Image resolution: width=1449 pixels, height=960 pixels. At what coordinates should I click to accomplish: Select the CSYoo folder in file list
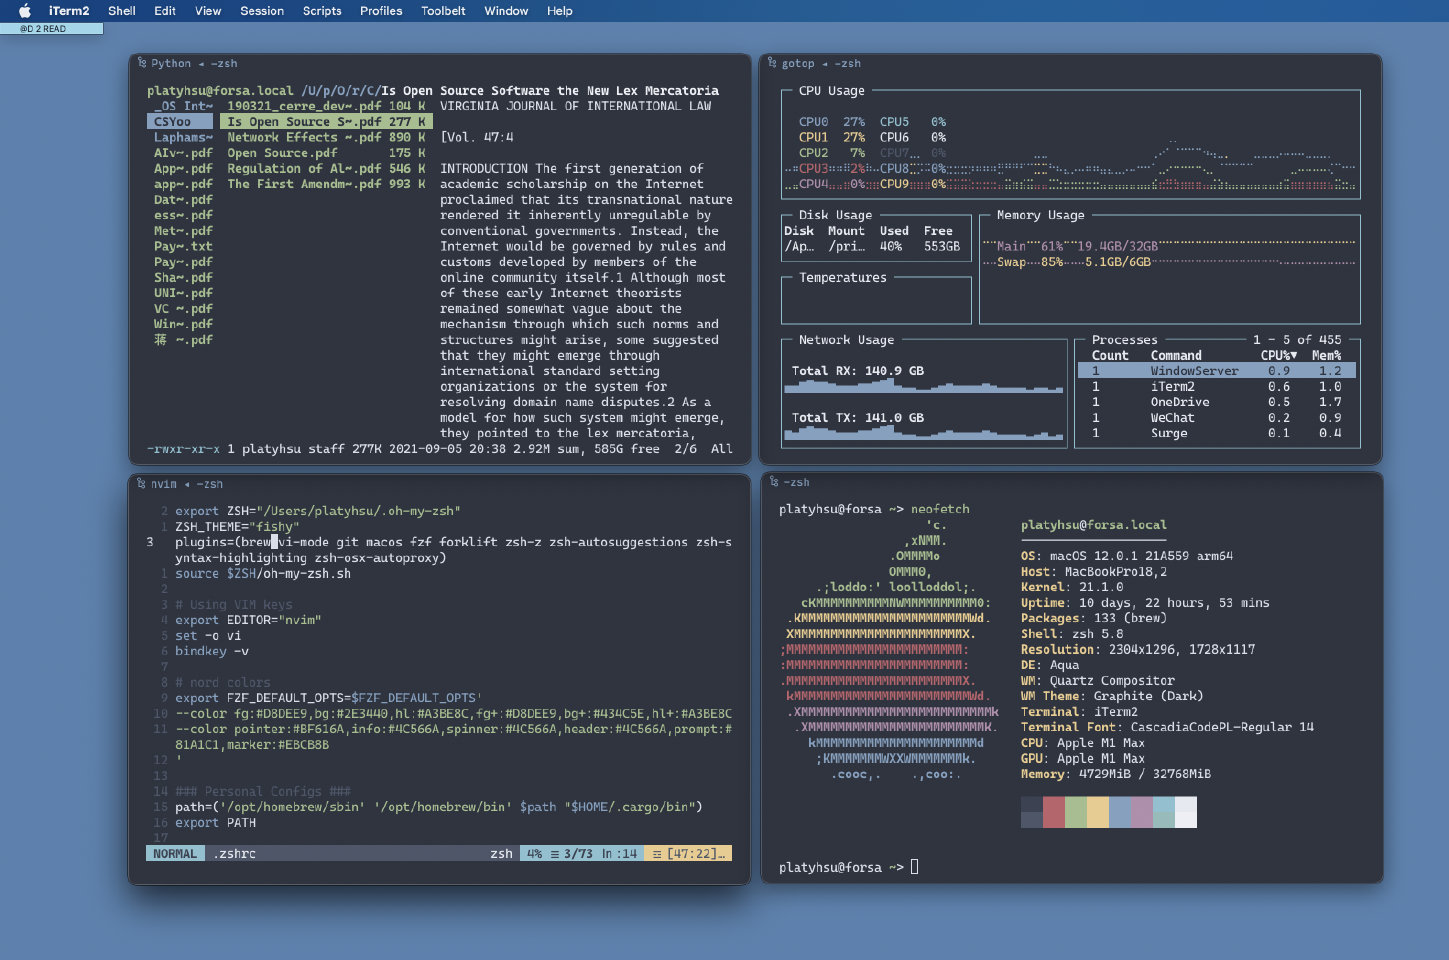(x=173, y=122)
